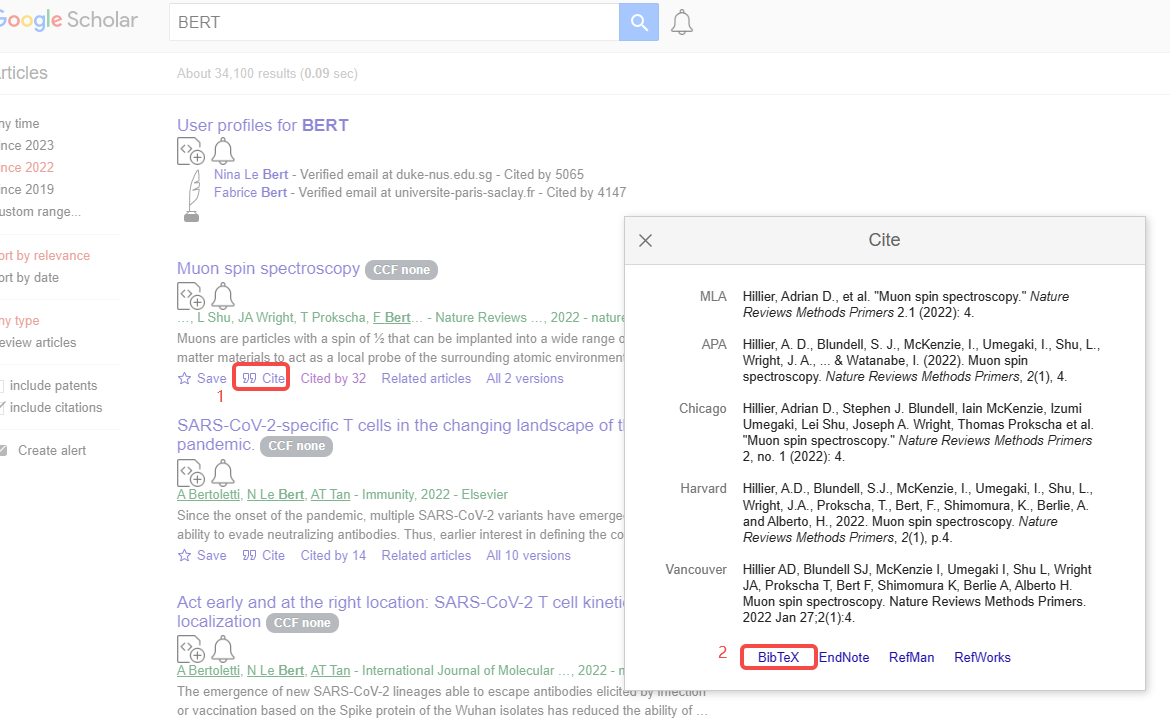Open Muon spin spectroscopy article title
Screen dimensions: 1170x719
click(268, 269)
